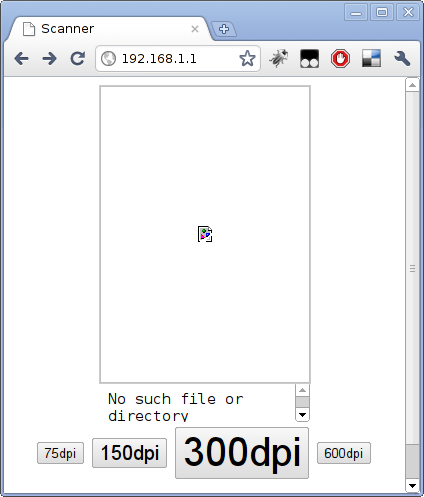The image size is (424, 497).
Task: Go back using the back arrow
Action: pos(22,59)
